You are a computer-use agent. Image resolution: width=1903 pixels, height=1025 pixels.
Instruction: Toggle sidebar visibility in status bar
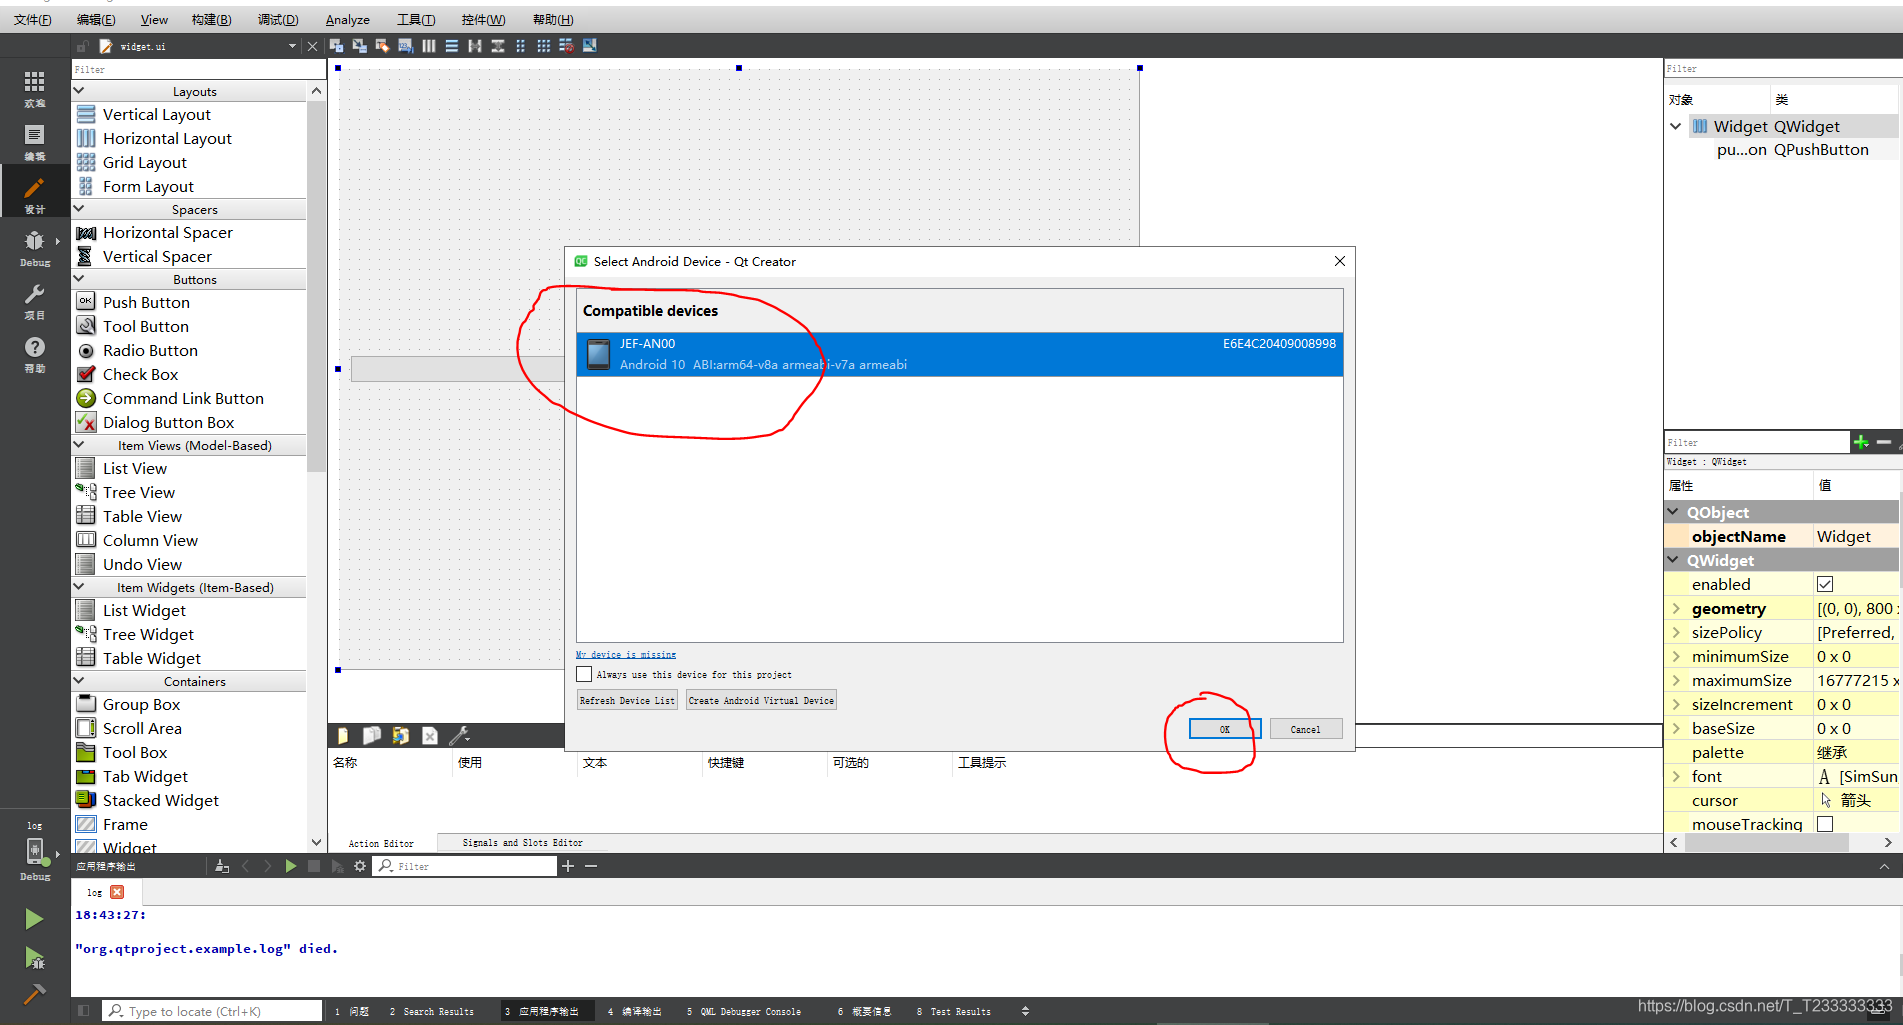pos(84,1011)
